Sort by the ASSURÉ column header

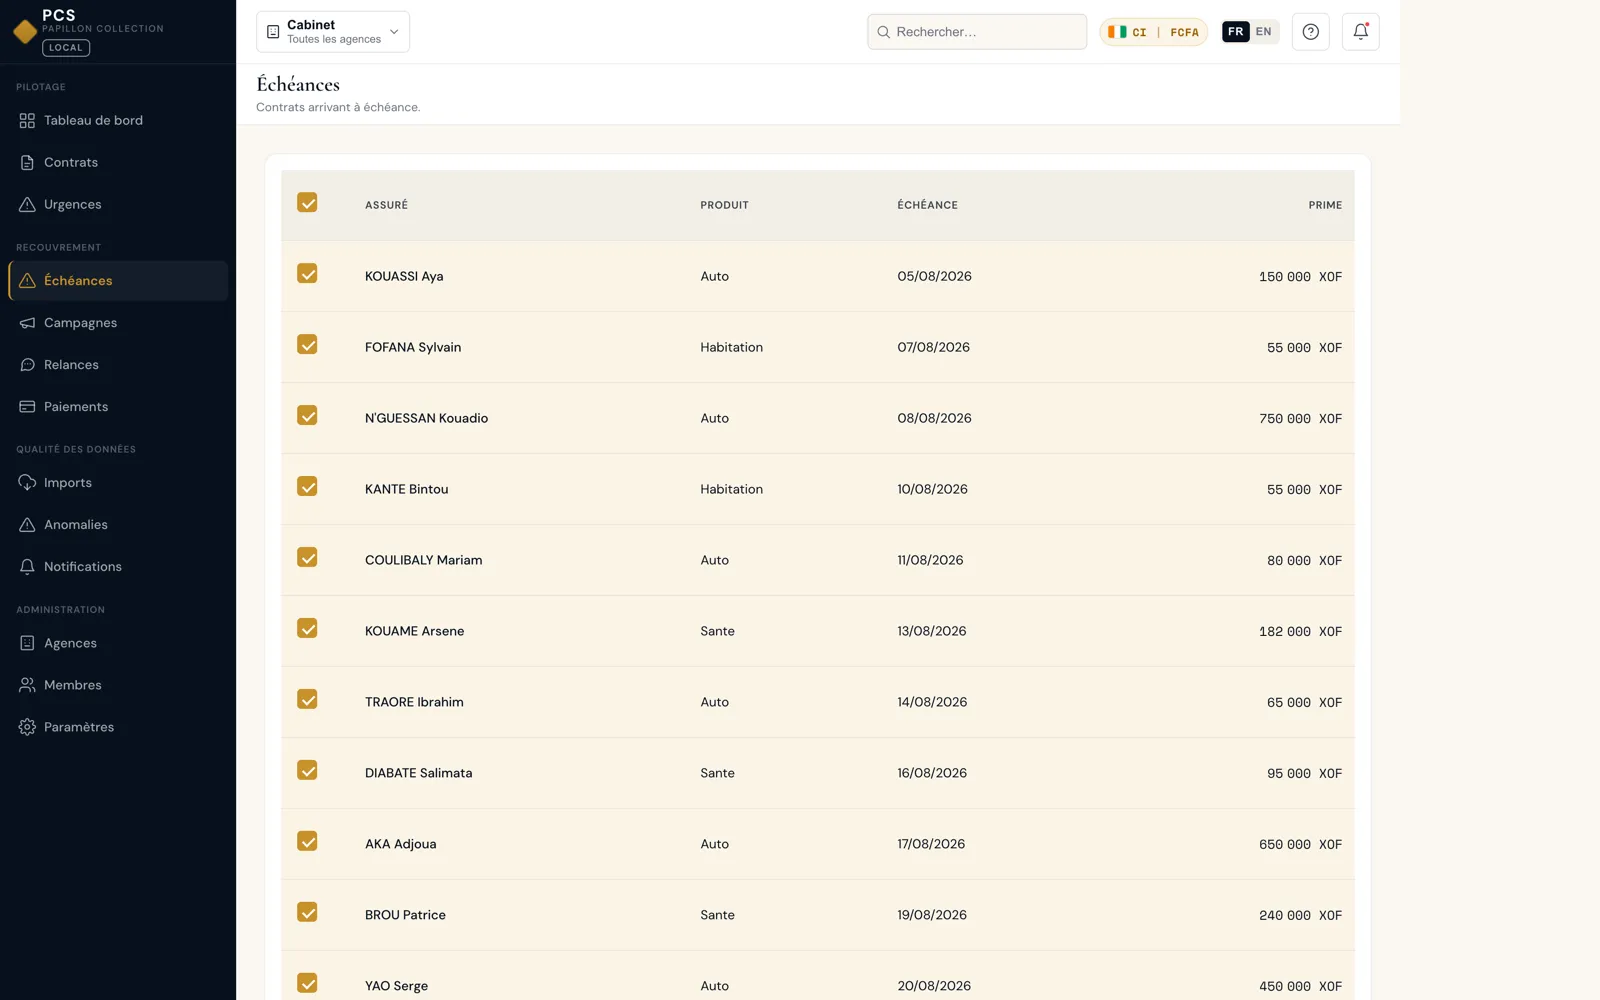click(x=386, y=205)
